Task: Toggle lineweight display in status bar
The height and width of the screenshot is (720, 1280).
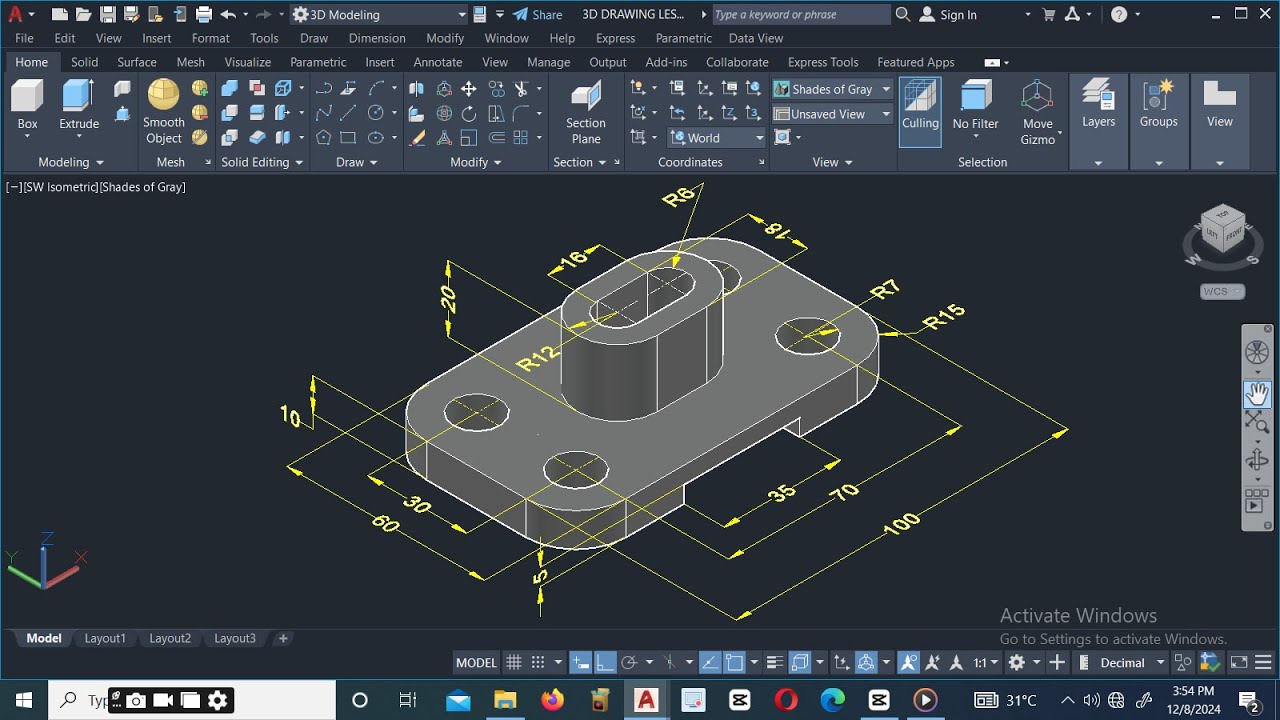Action: coord(774,662)
